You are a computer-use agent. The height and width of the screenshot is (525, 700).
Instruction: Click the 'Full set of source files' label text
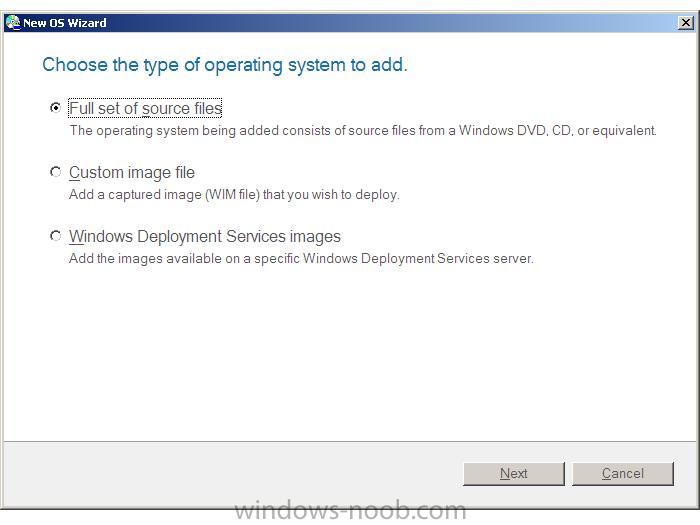pyautogui.click(x=146, y=108)
